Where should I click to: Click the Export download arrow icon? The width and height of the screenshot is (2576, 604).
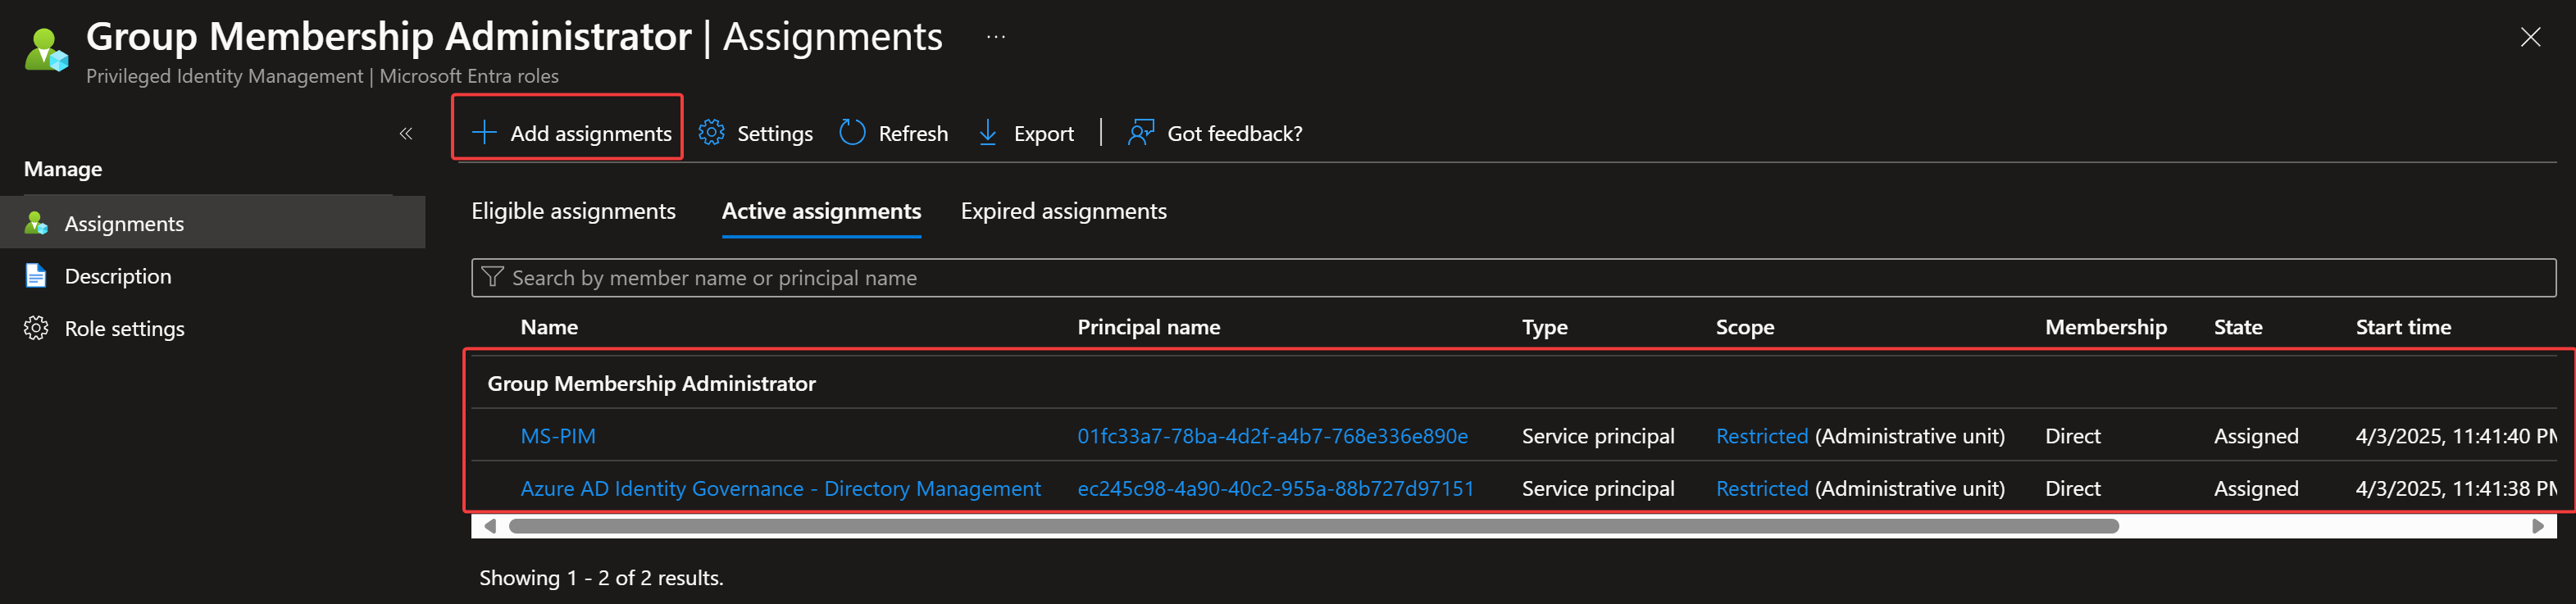point(987,133)
